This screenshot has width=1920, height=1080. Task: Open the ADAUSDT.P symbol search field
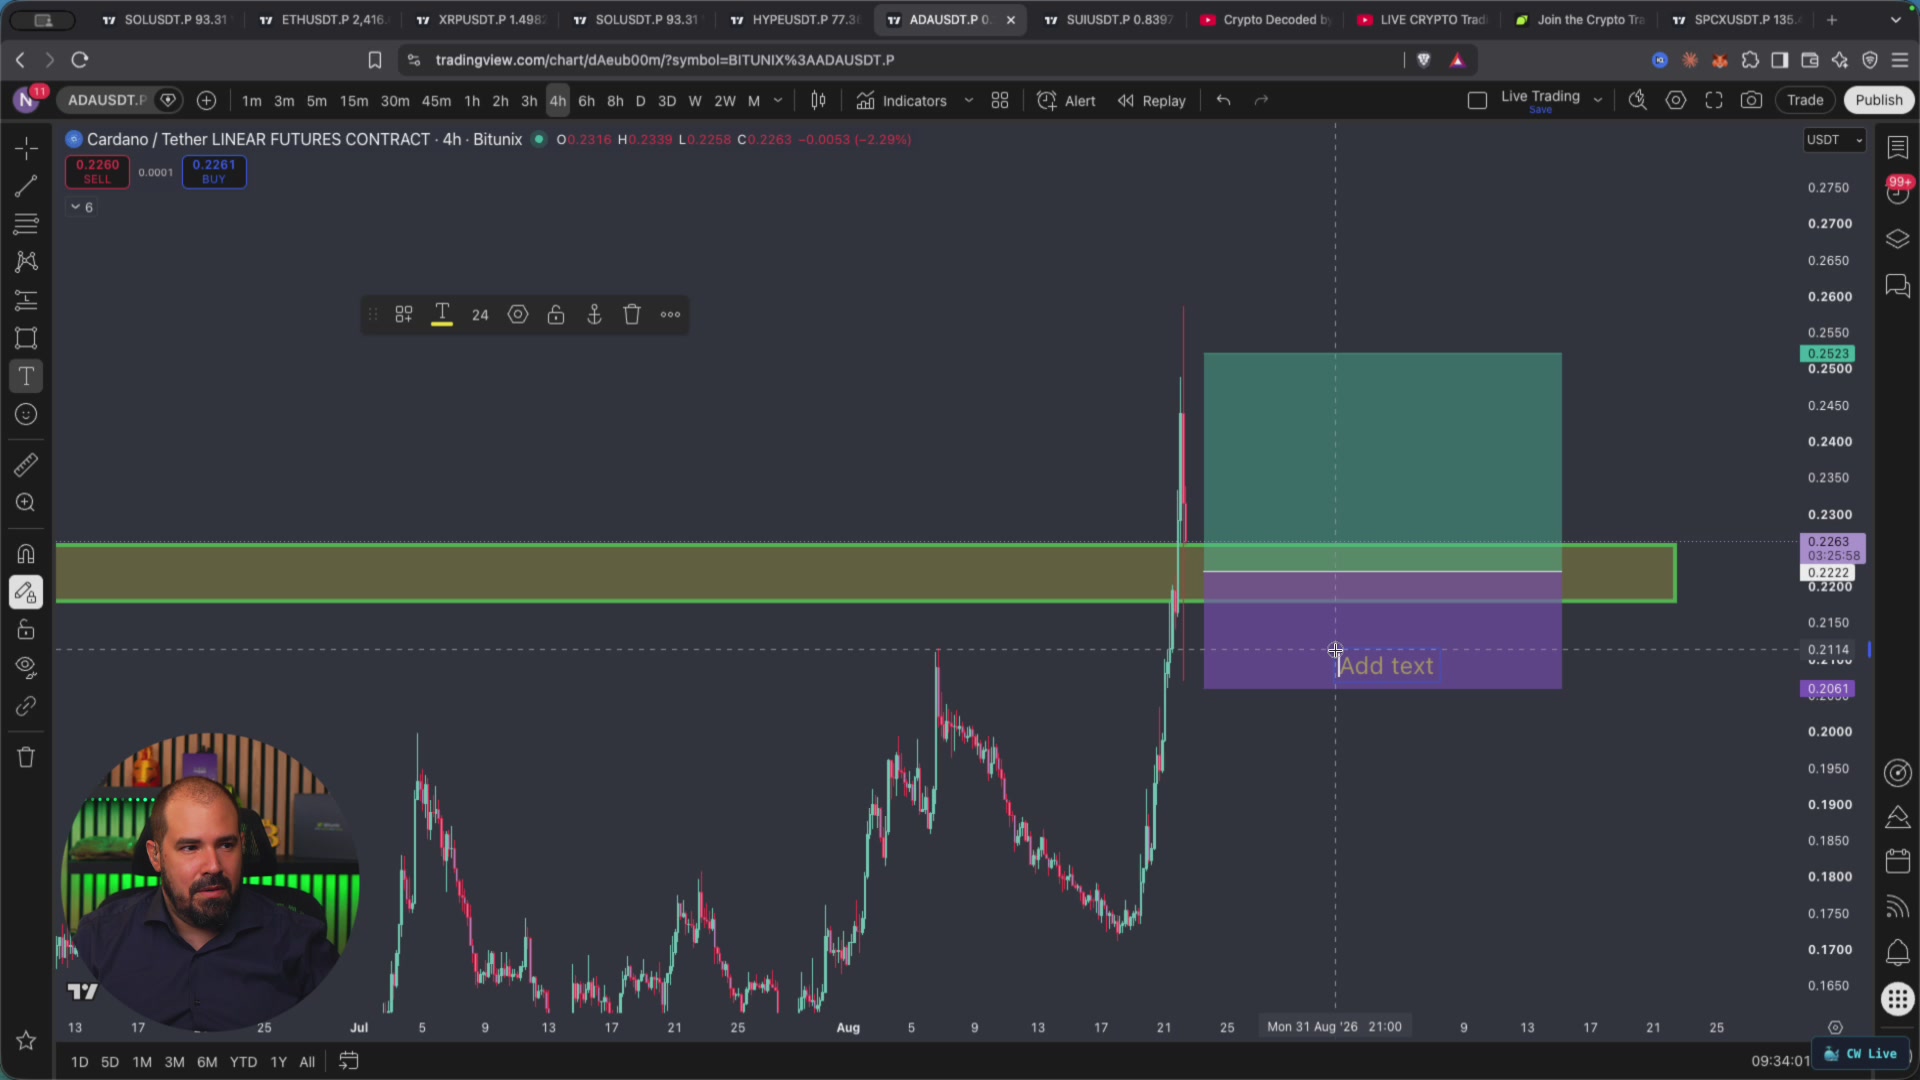(106, 100)
